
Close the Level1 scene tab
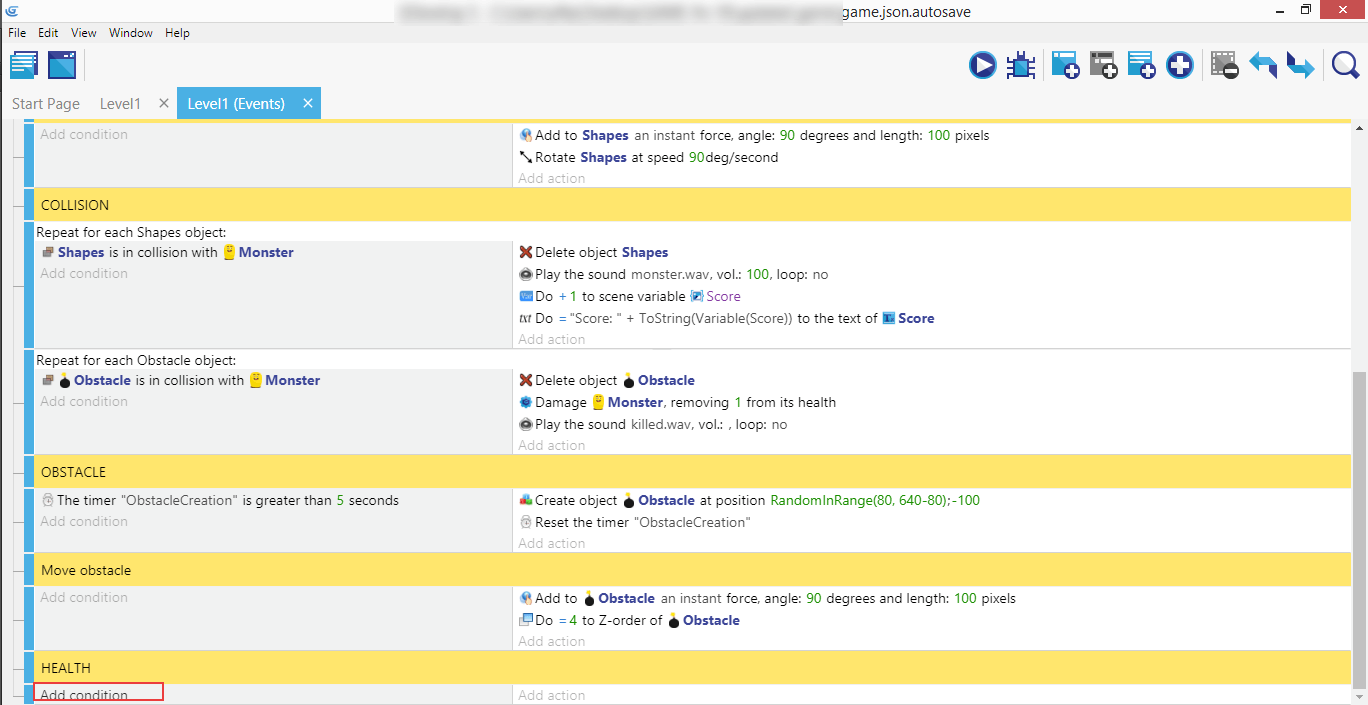(x=164, y=104)
